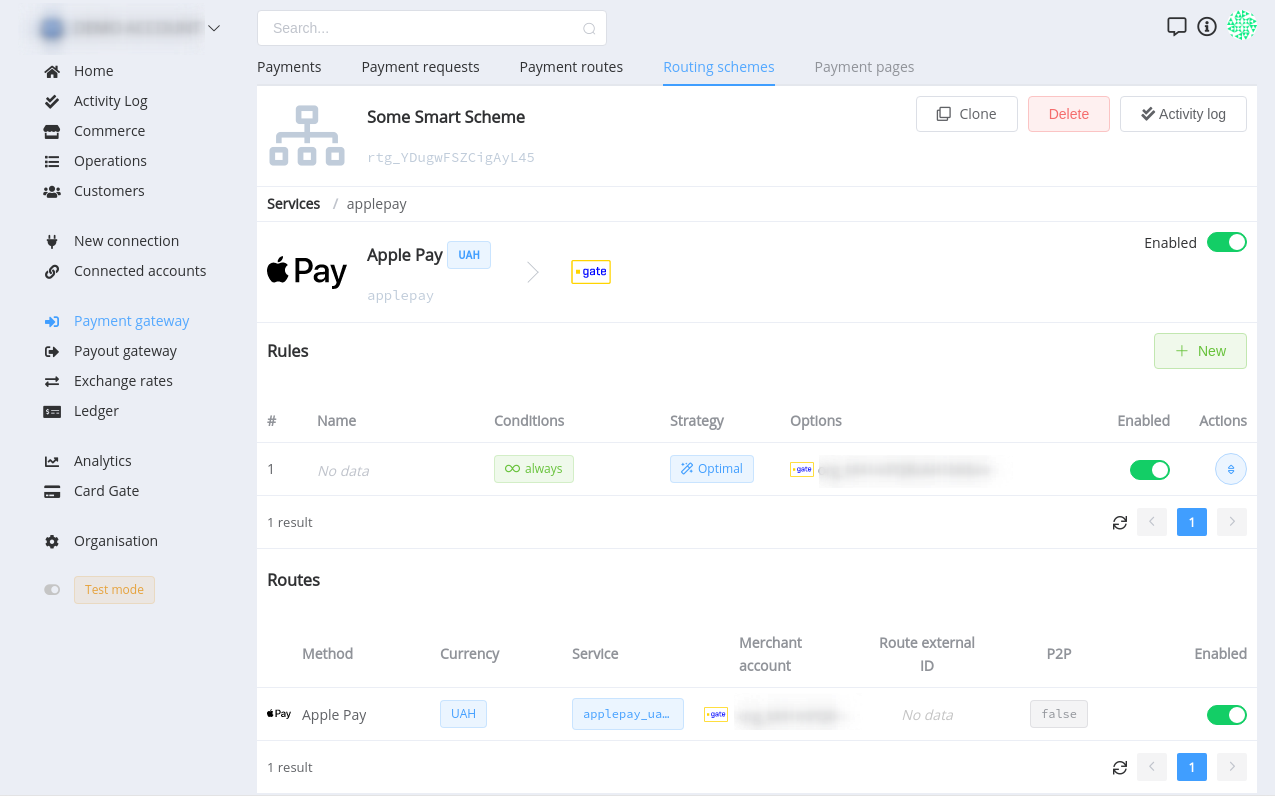Go to previous page of Rules
1275x796 pixels.
tap(1152, 522)
